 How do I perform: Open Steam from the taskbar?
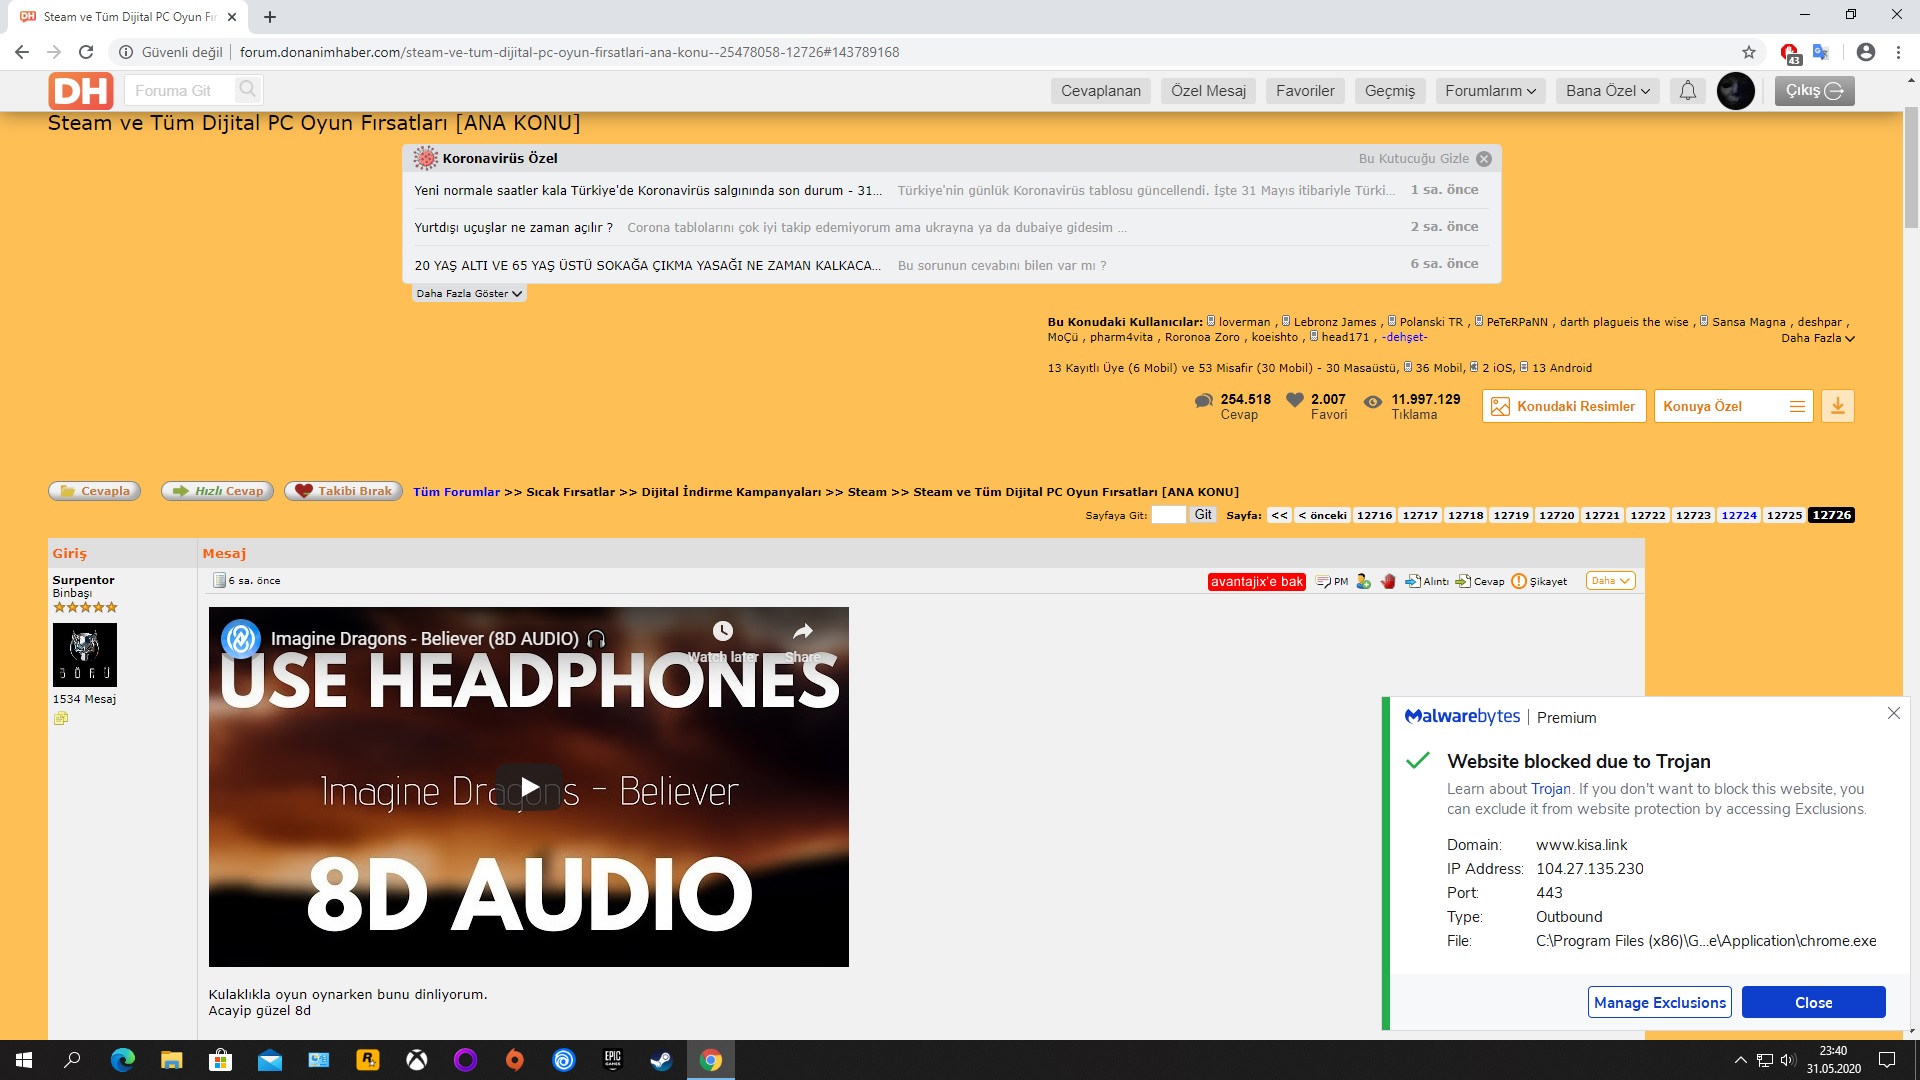click(x=661, y=1060)
